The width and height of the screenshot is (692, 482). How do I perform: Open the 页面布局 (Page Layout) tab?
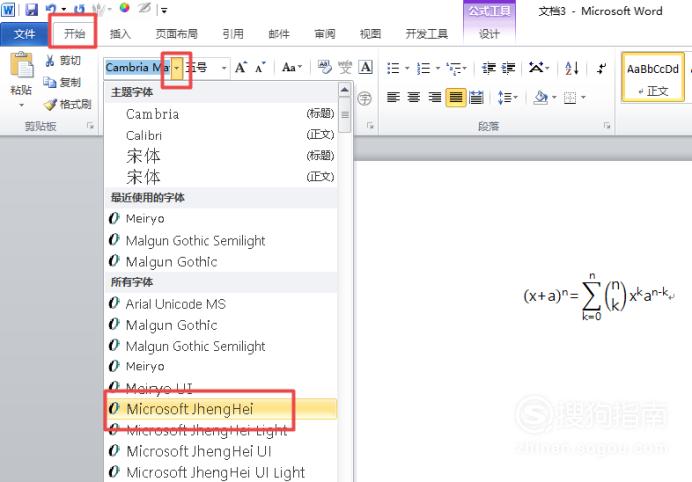click(x=176, y=34)
